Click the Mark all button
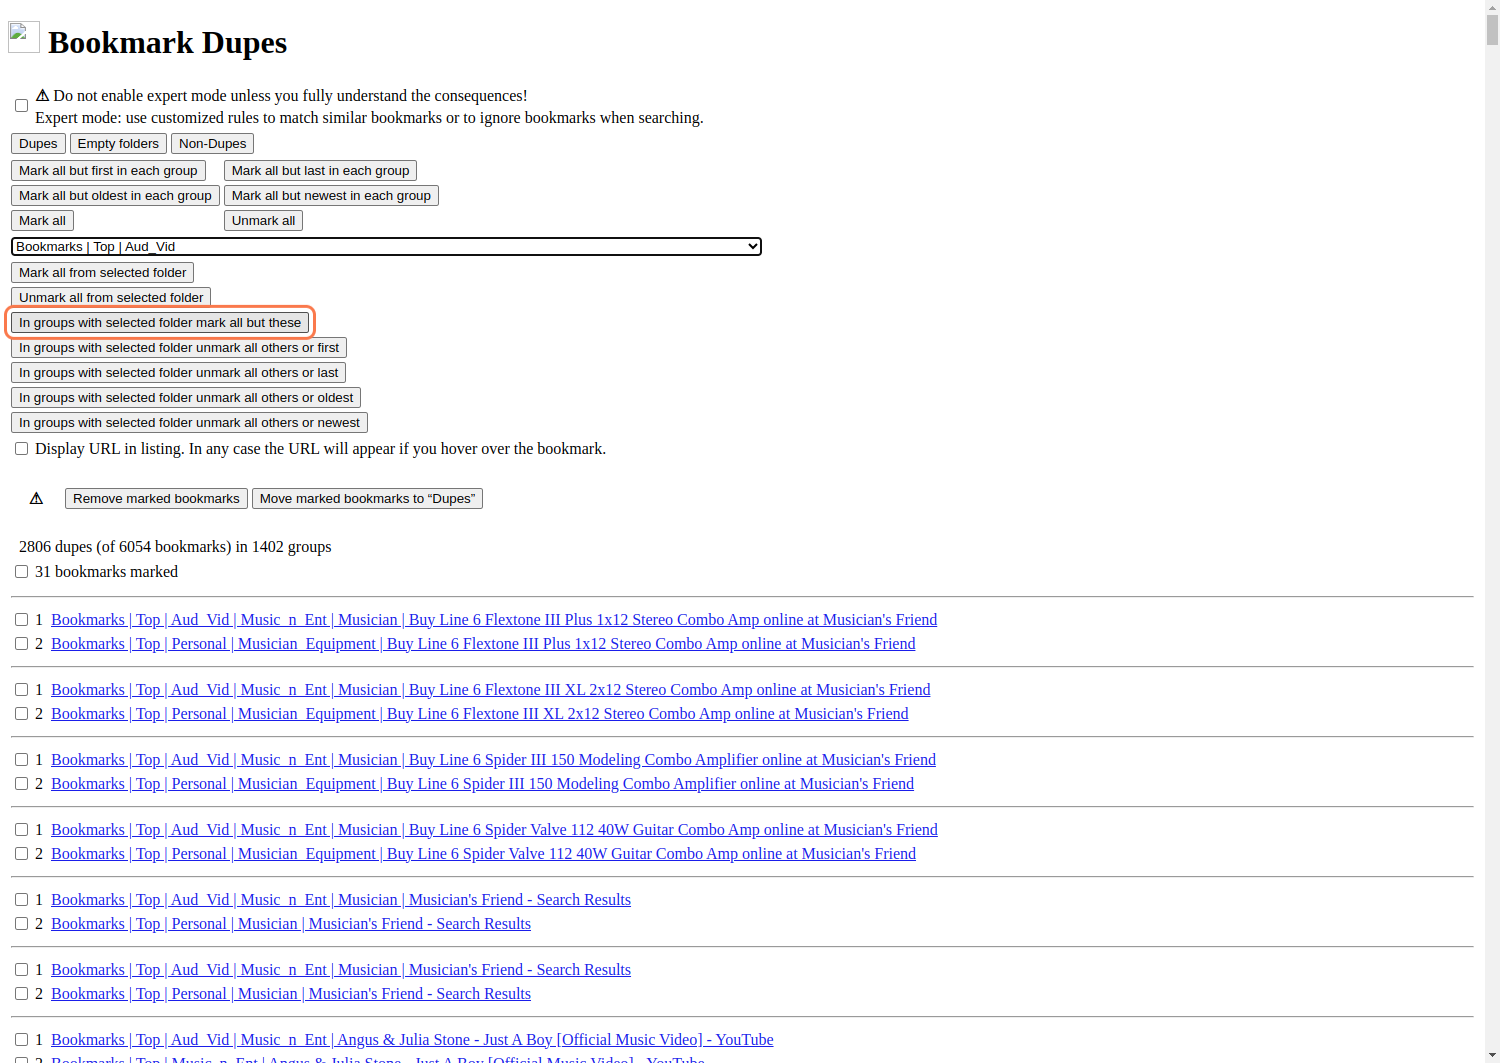1500x1063 pixels. [42, 221]
